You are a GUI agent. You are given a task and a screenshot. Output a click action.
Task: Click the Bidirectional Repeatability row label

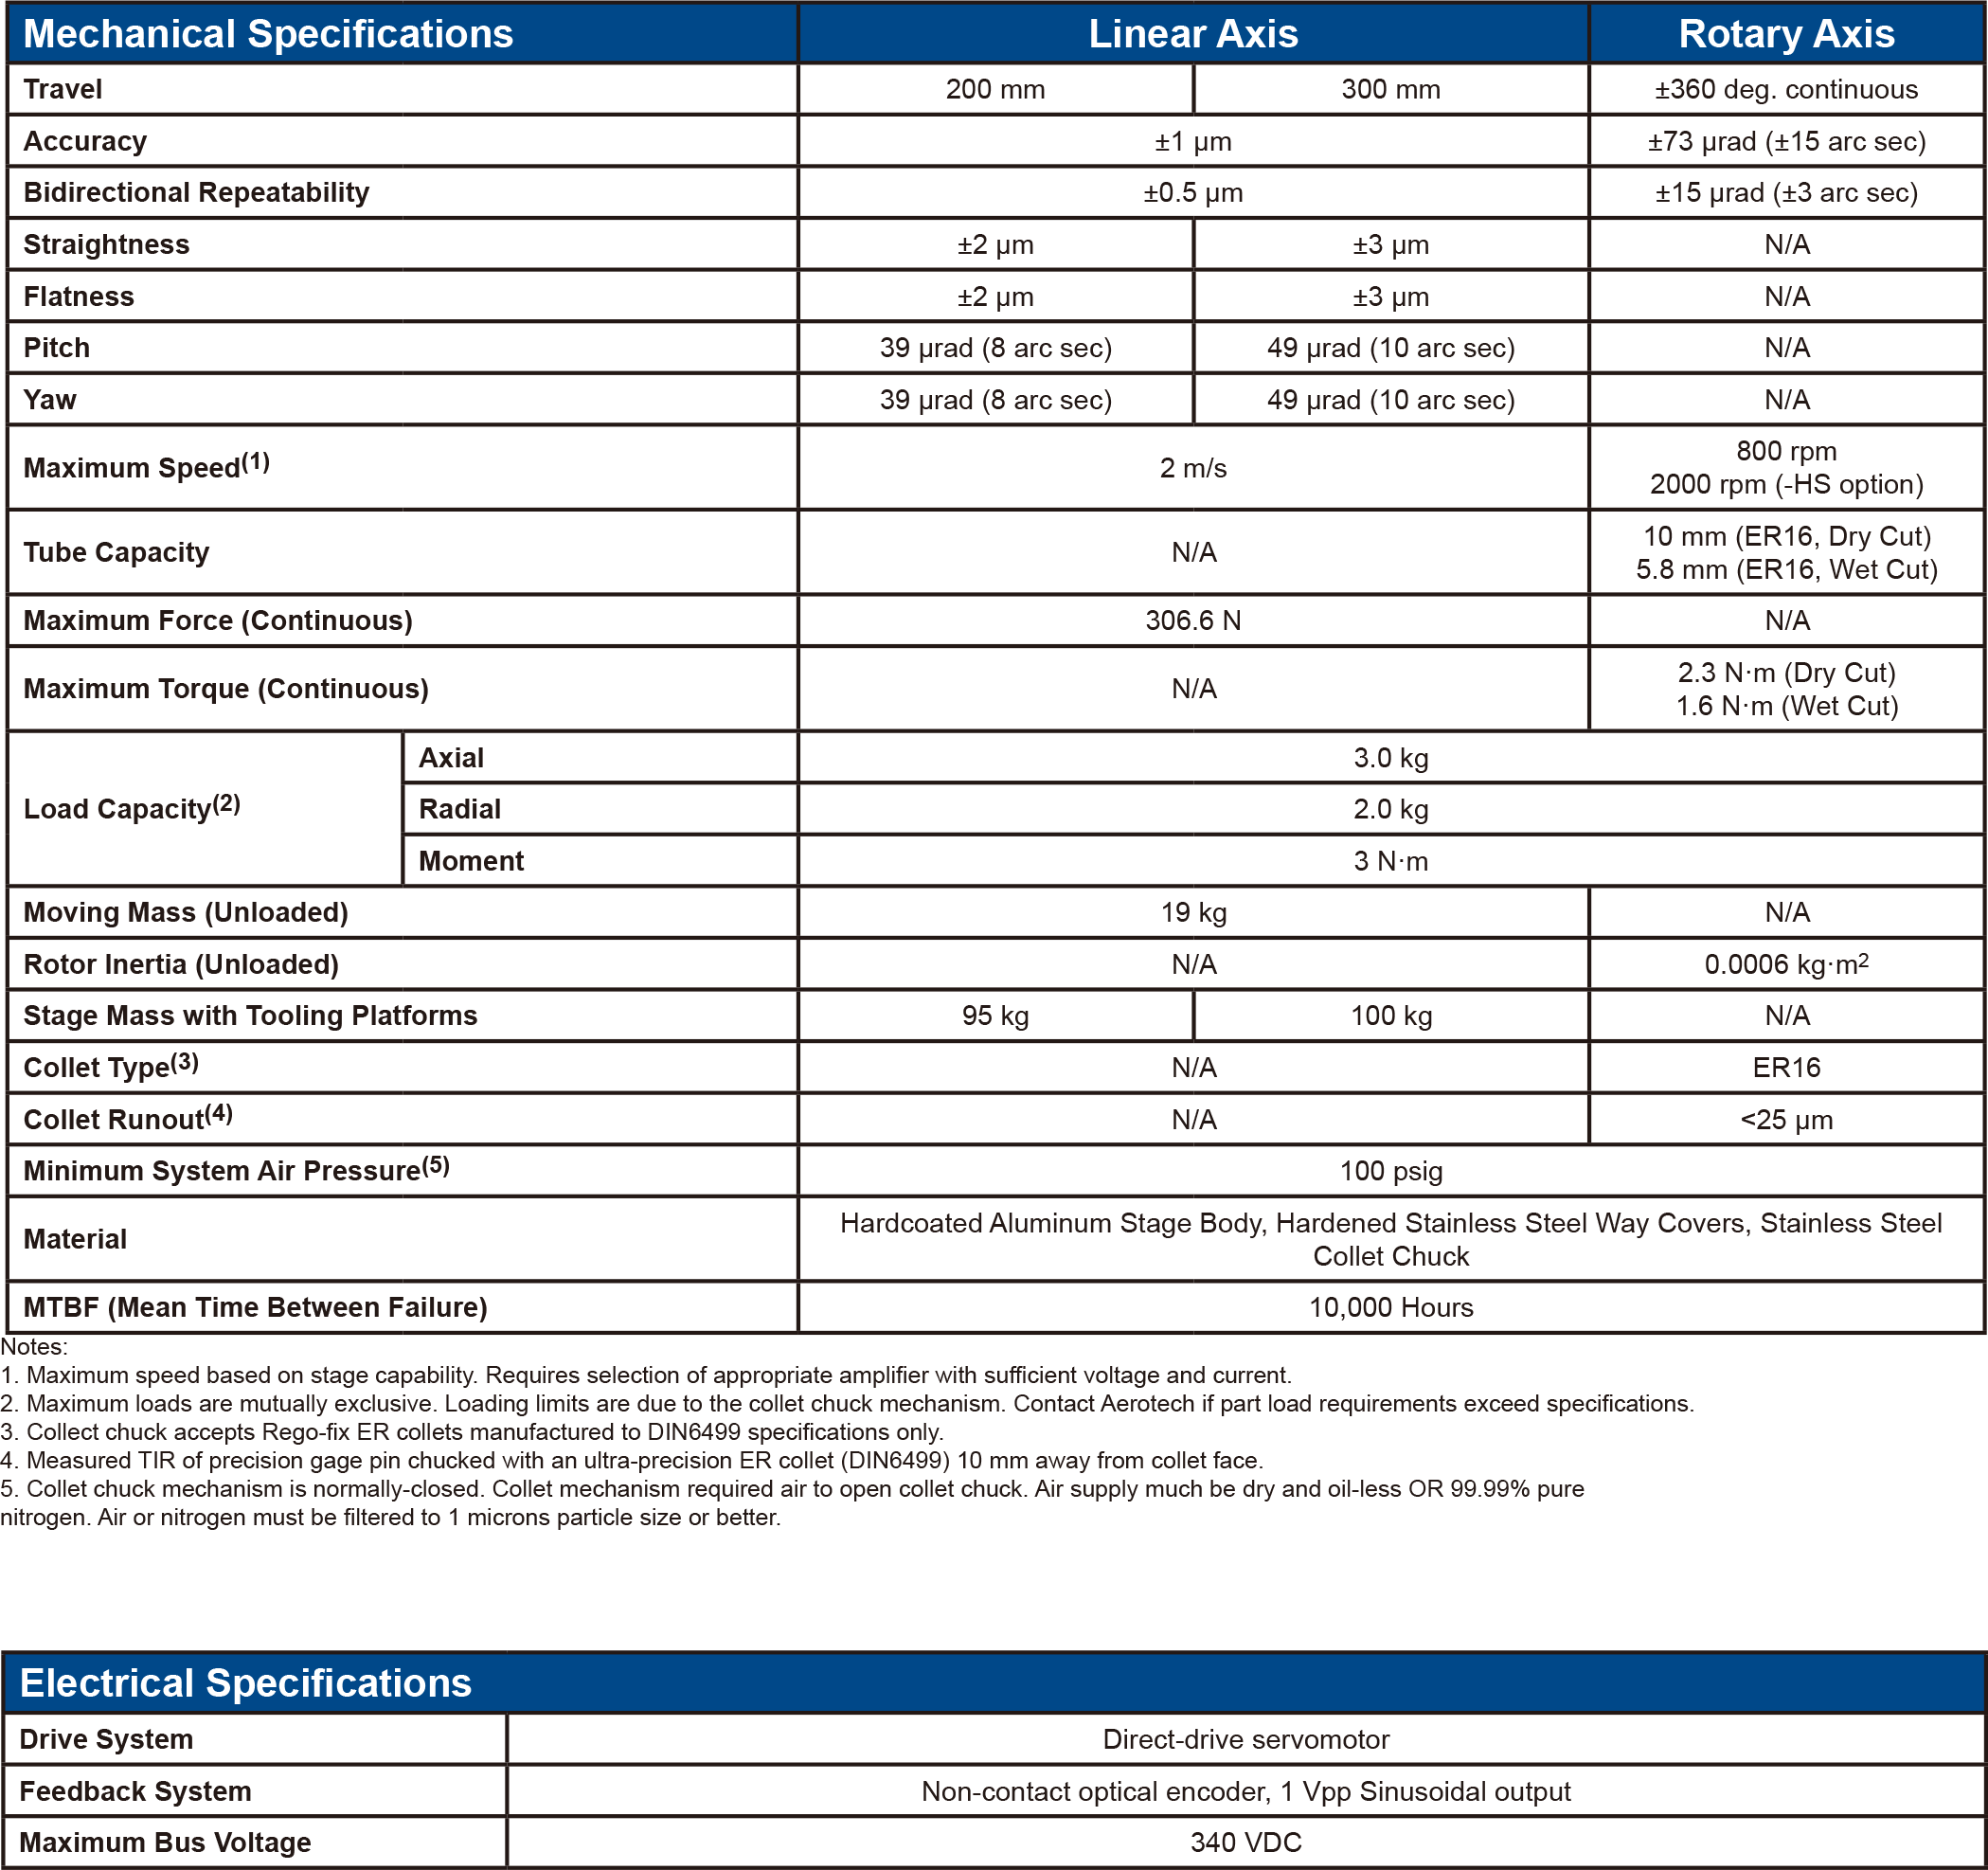coord(196,192)
